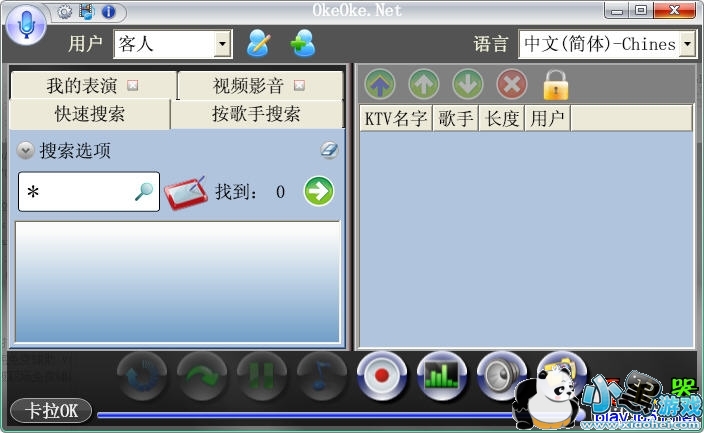Click the 卡拉OK button
The image size is (704, 433).
[51, 411]
